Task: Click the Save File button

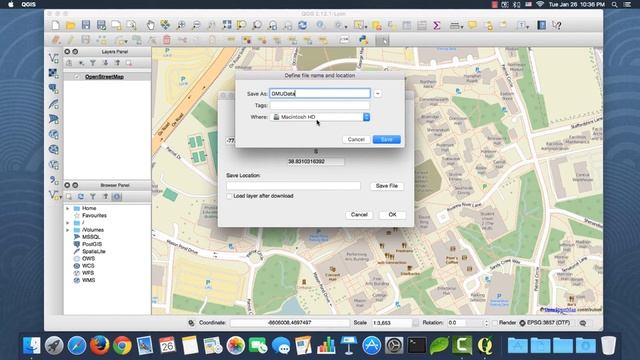Action: (x=387, y=186)
